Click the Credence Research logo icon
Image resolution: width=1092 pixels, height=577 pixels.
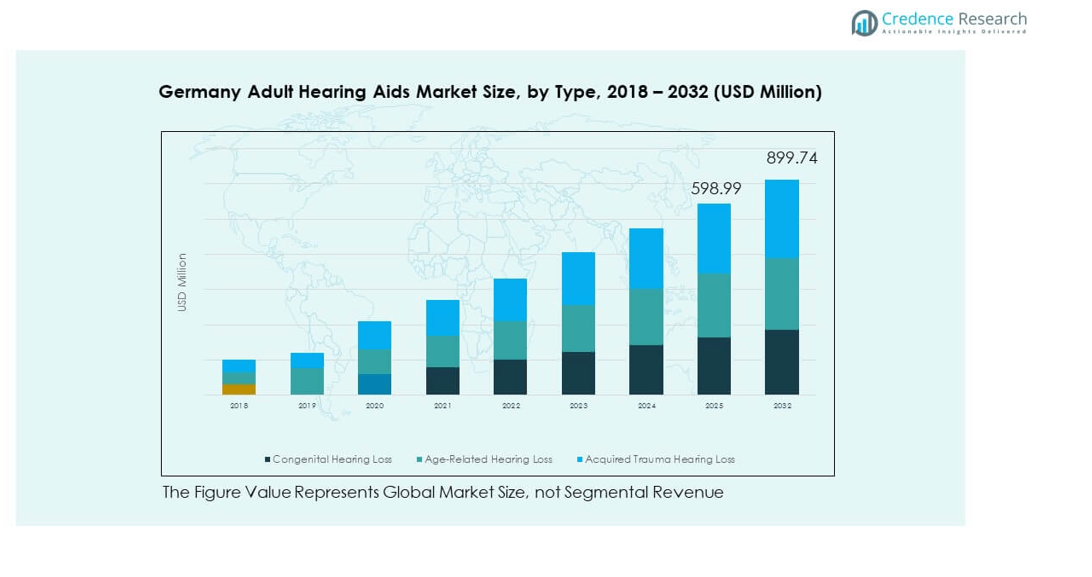click(864, 23)
